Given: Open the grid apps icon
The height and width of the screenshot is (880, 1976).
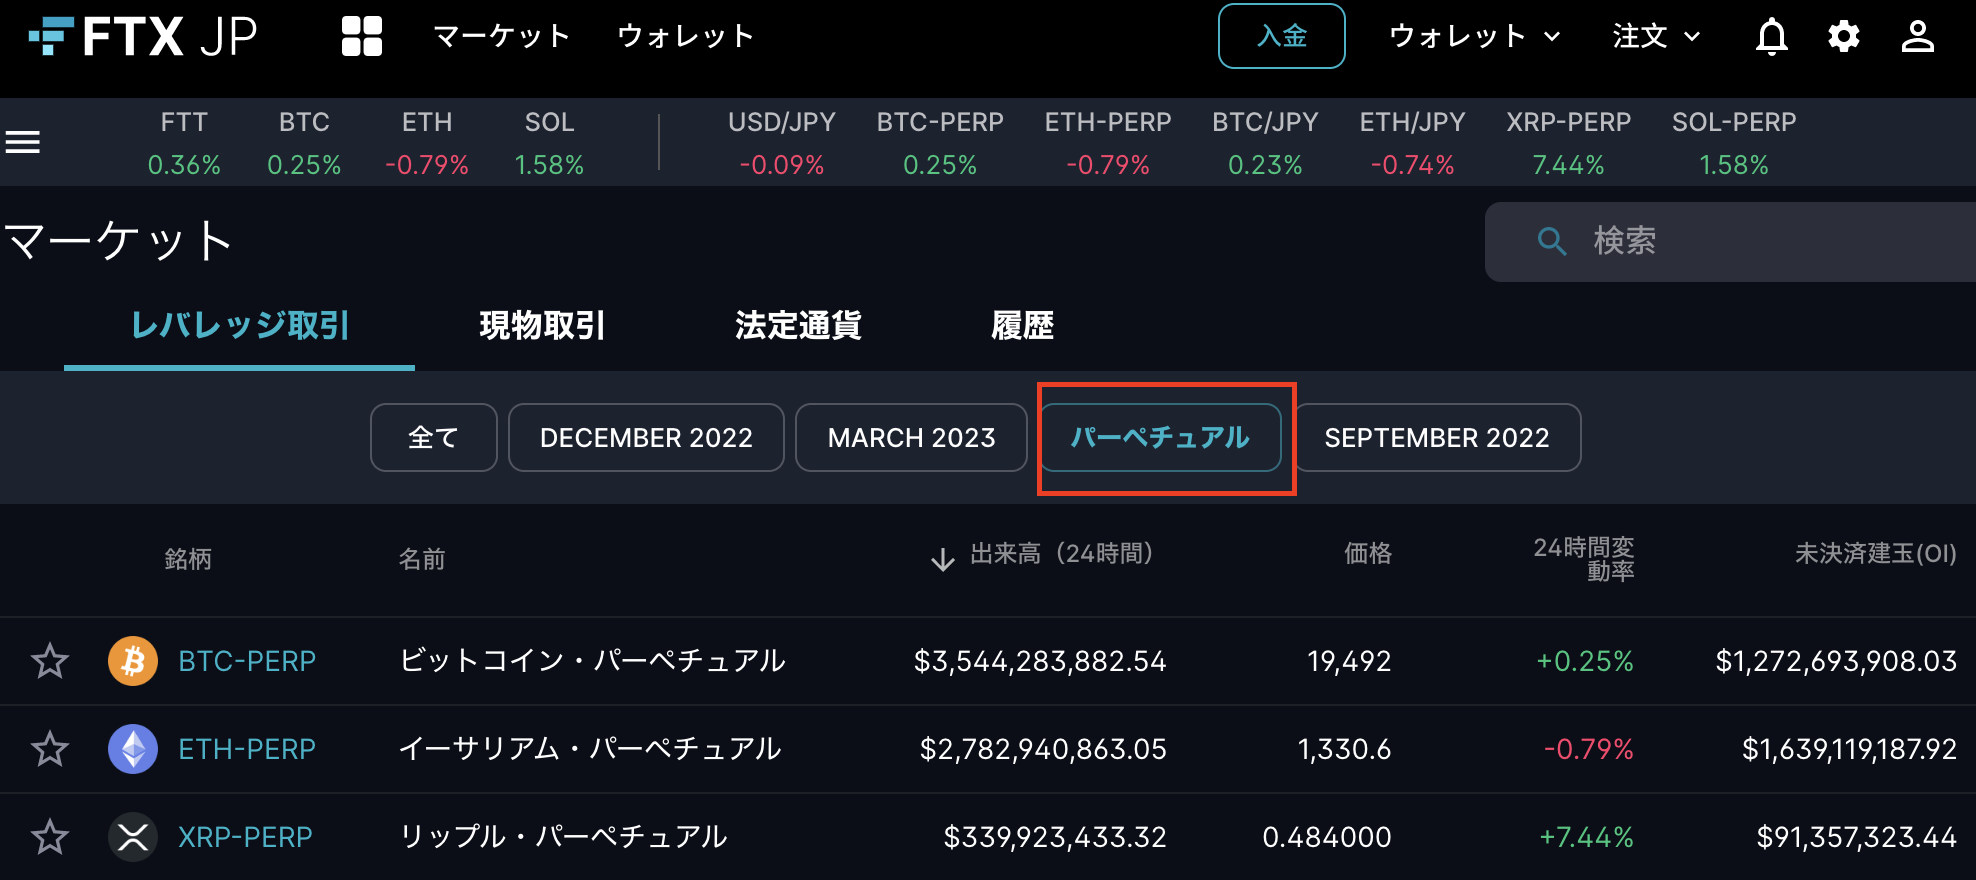Looking at the screenshot, I should (362, 36).
